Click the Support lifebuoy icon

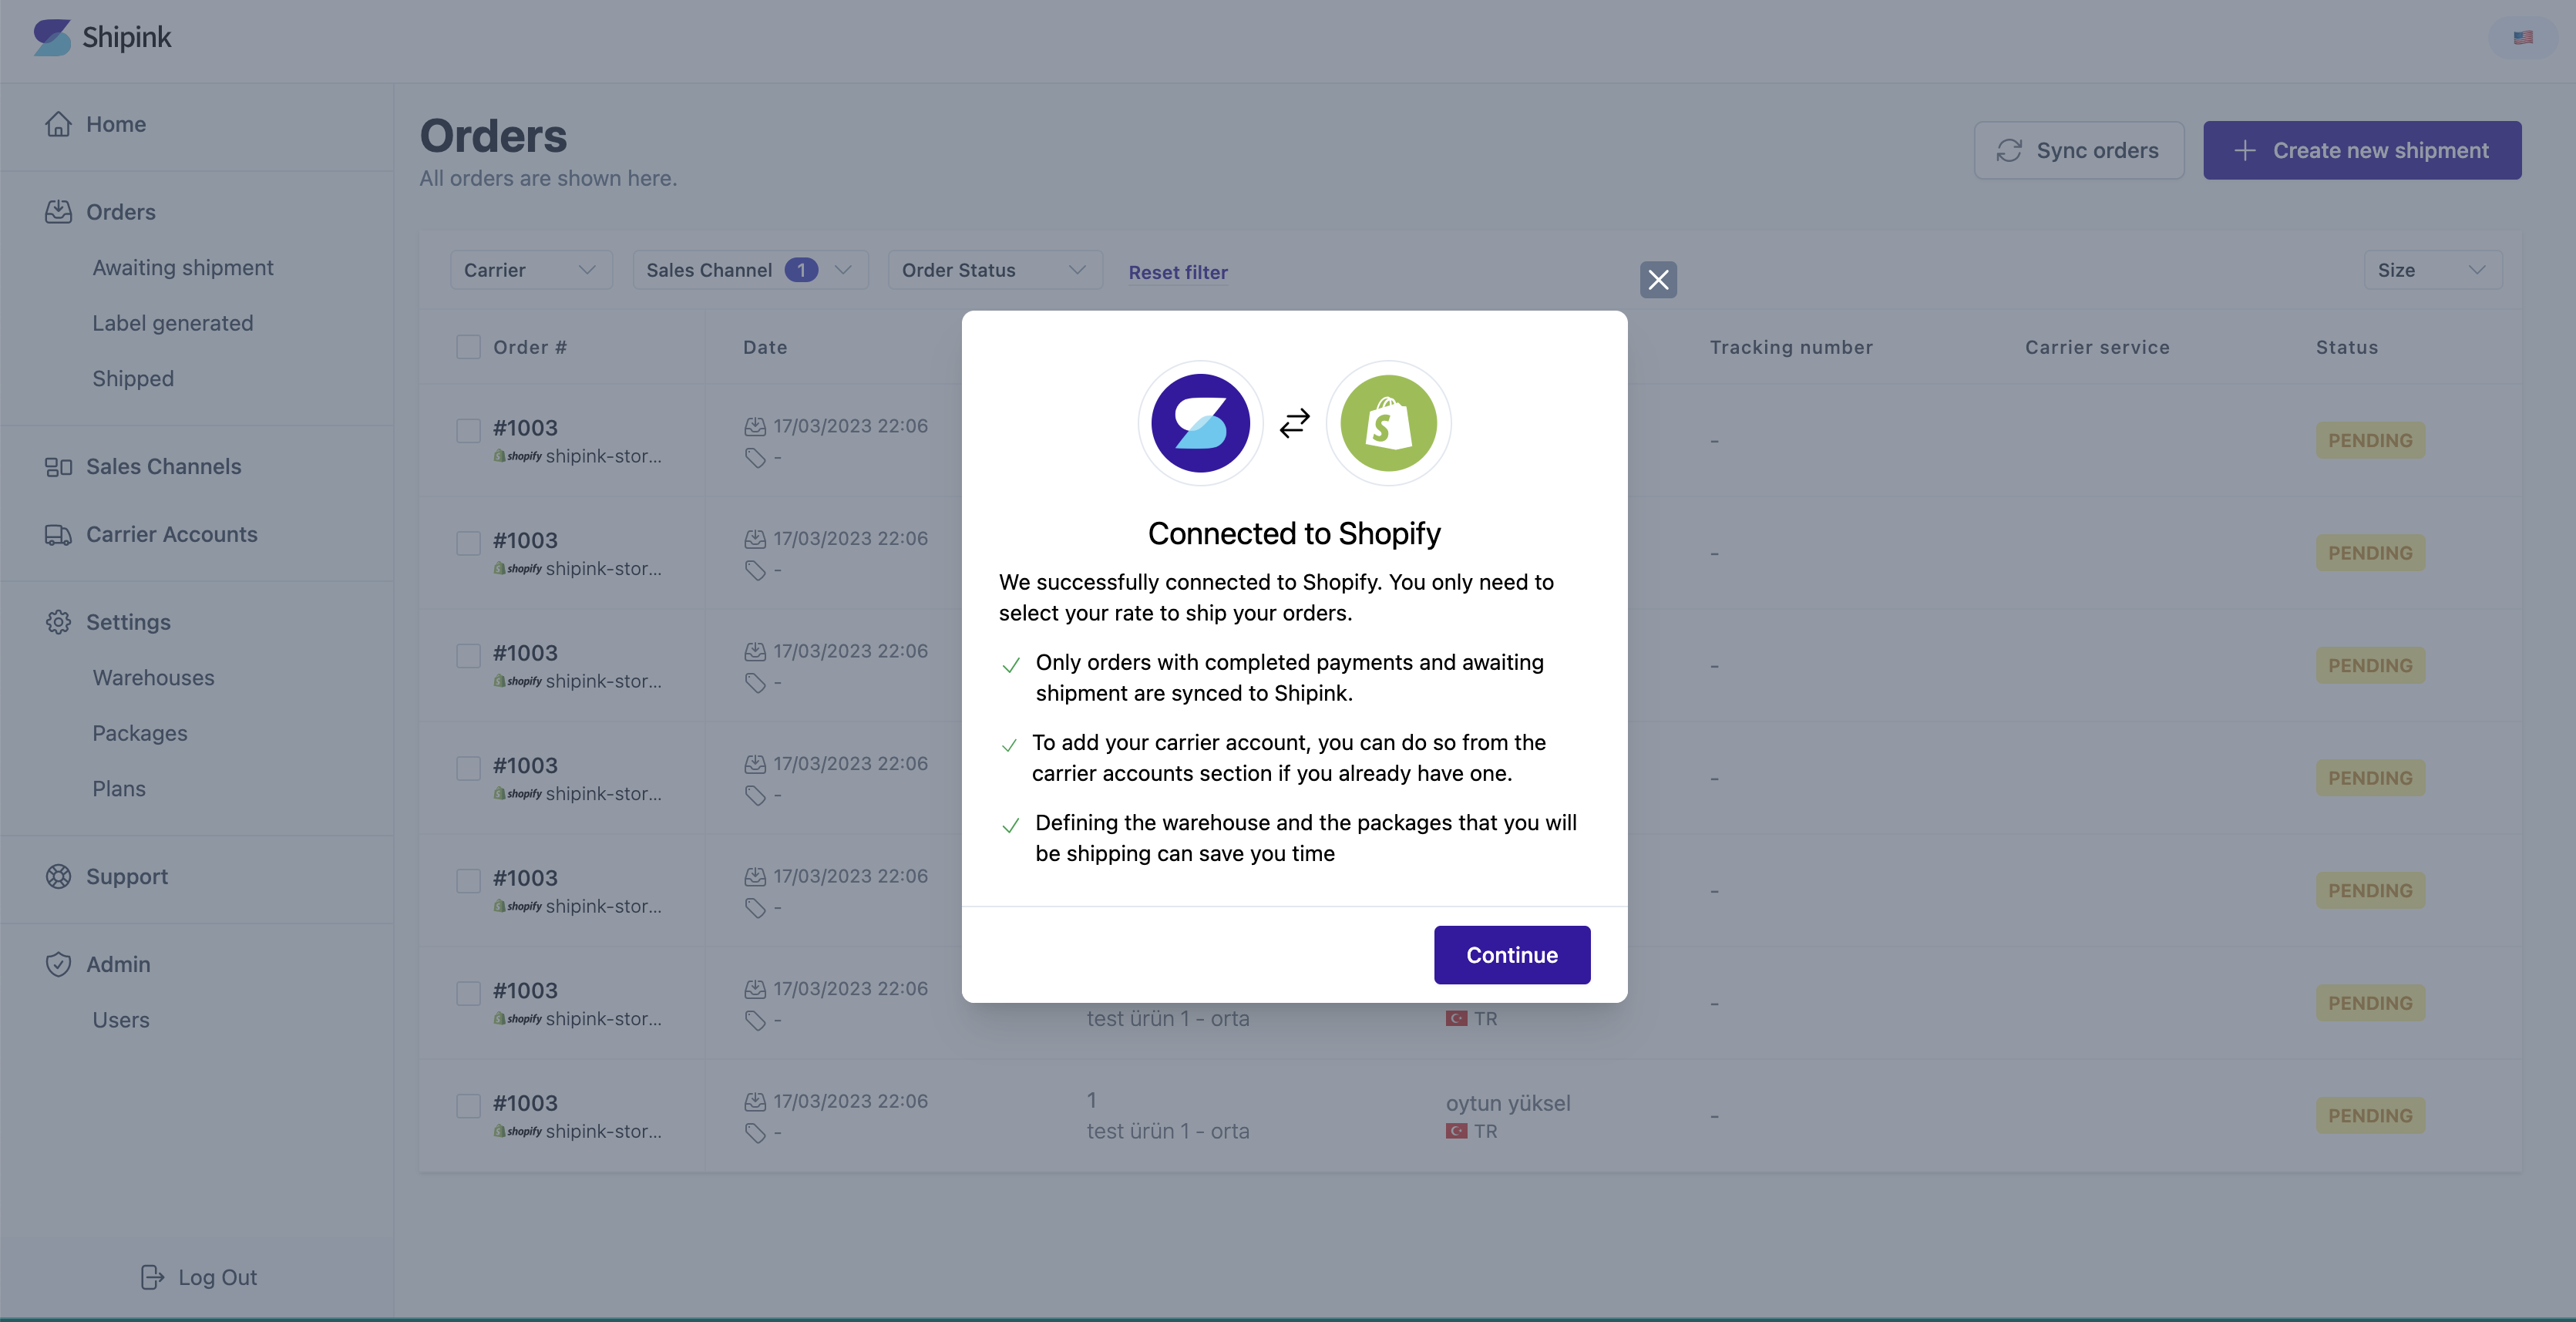click(x=58, y=876)
